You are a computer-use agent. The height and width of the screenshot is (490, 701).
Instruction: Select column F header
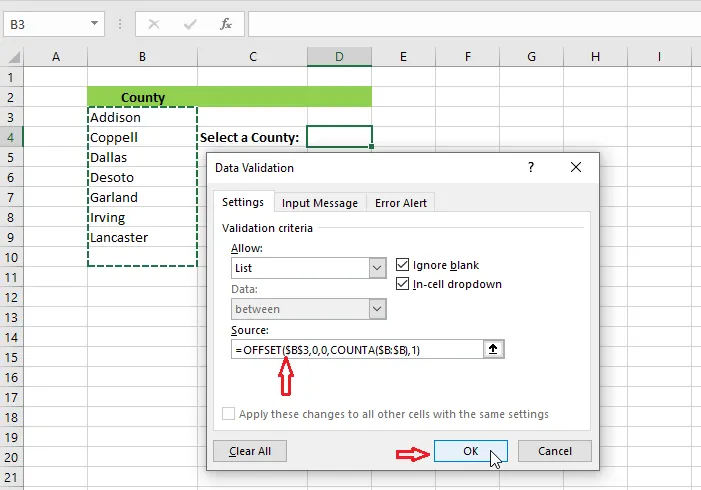tap(468, 57)
